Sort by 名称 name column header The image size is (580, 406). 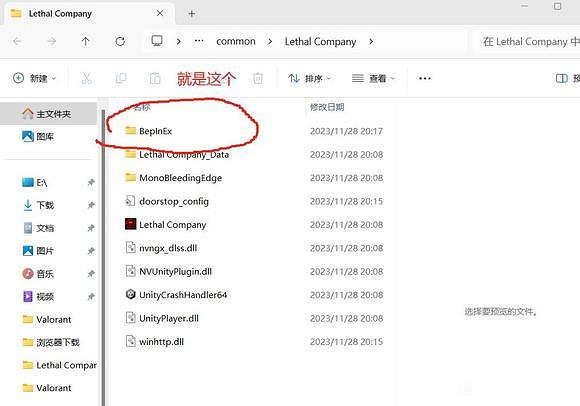pos(142,107)
